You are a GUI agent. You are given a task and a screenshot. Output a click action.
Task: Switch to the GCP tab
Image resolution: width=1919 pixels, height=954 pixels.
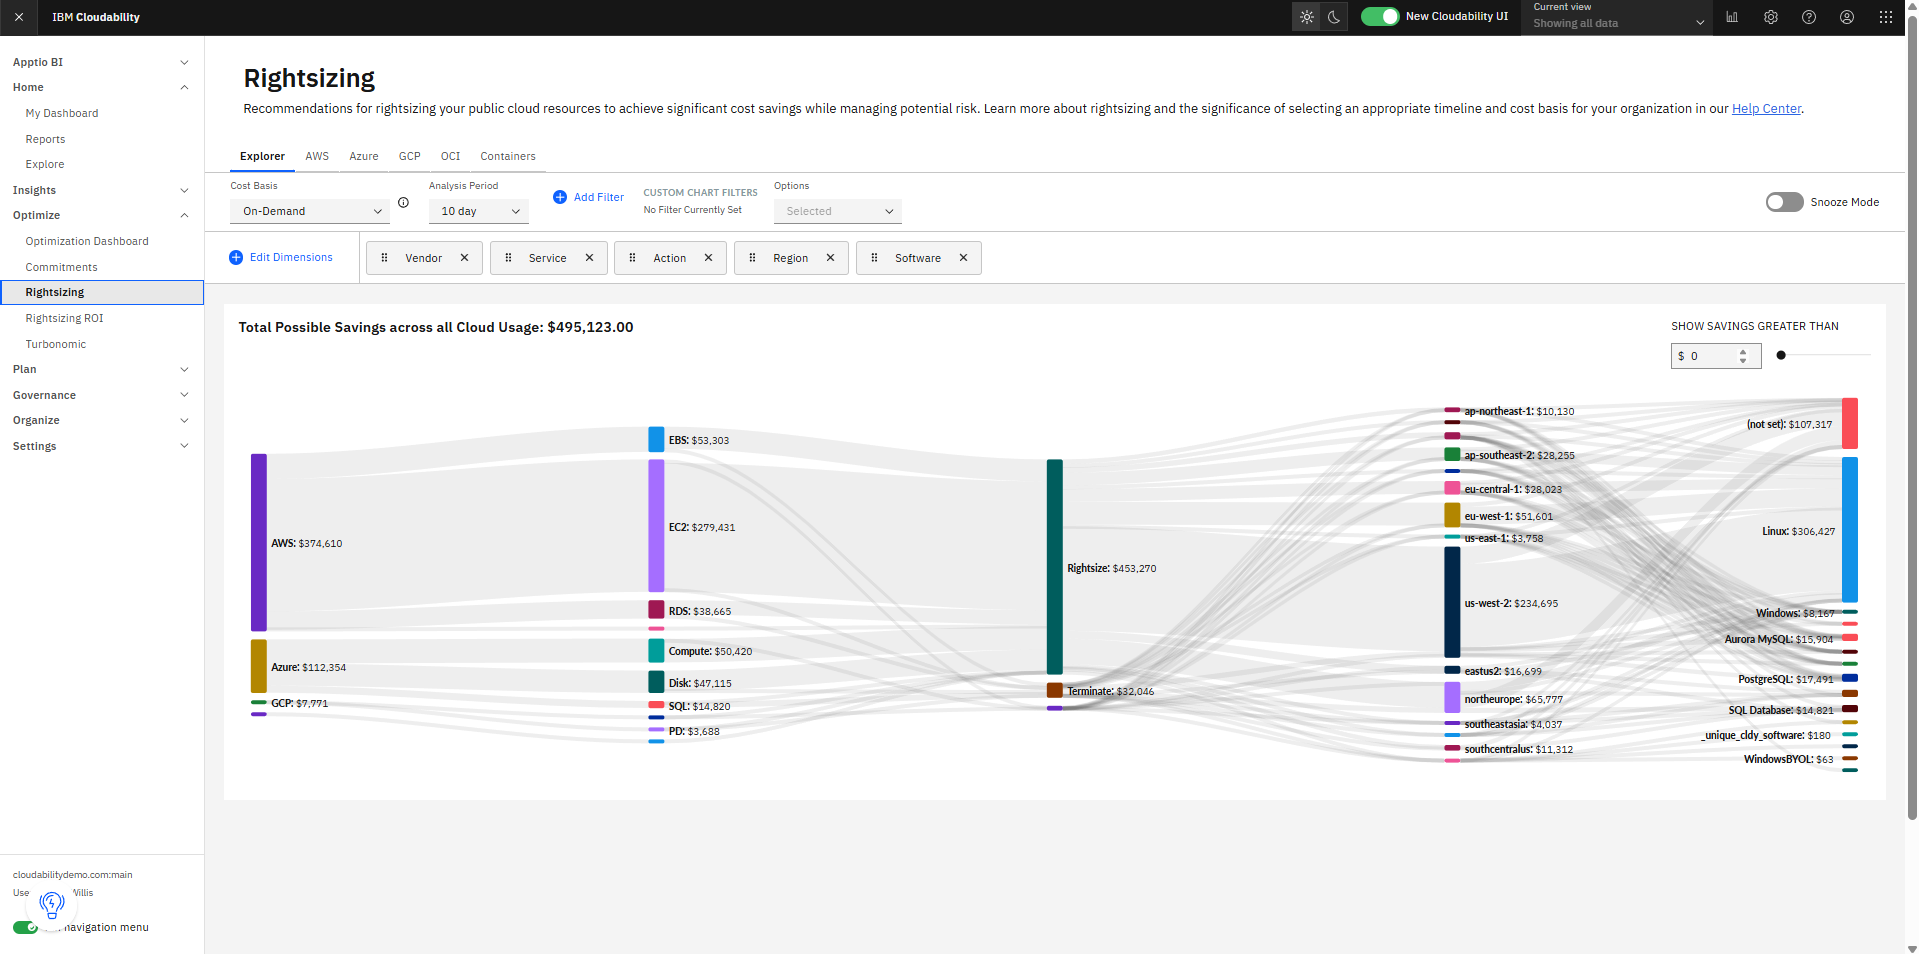click(x=410, y=156)
